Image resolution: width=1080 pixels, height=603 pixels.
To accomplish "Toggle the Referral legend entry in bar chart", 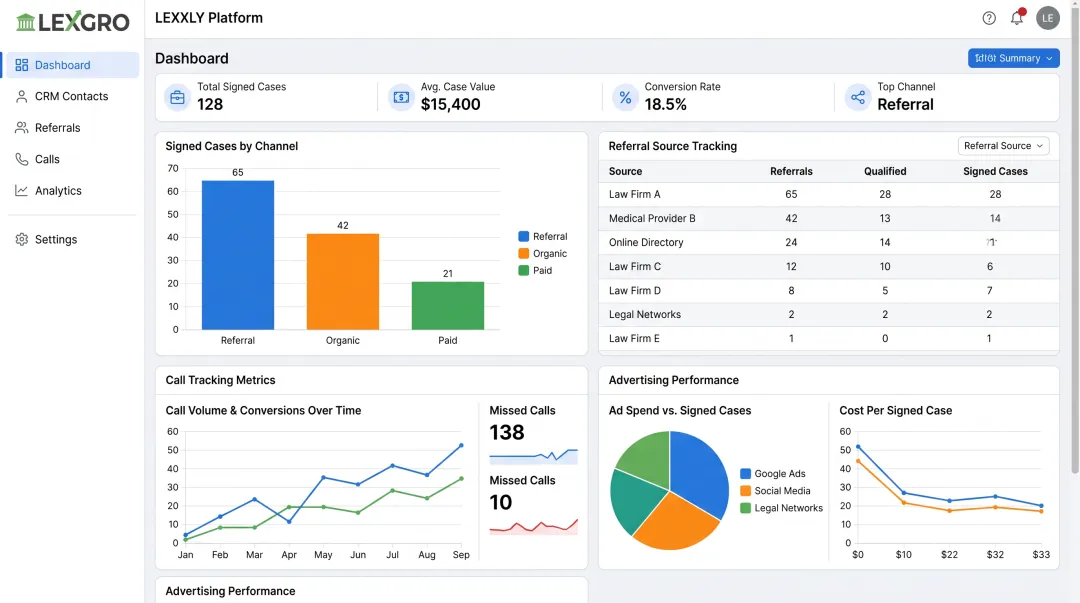I will tap(543, 236).
